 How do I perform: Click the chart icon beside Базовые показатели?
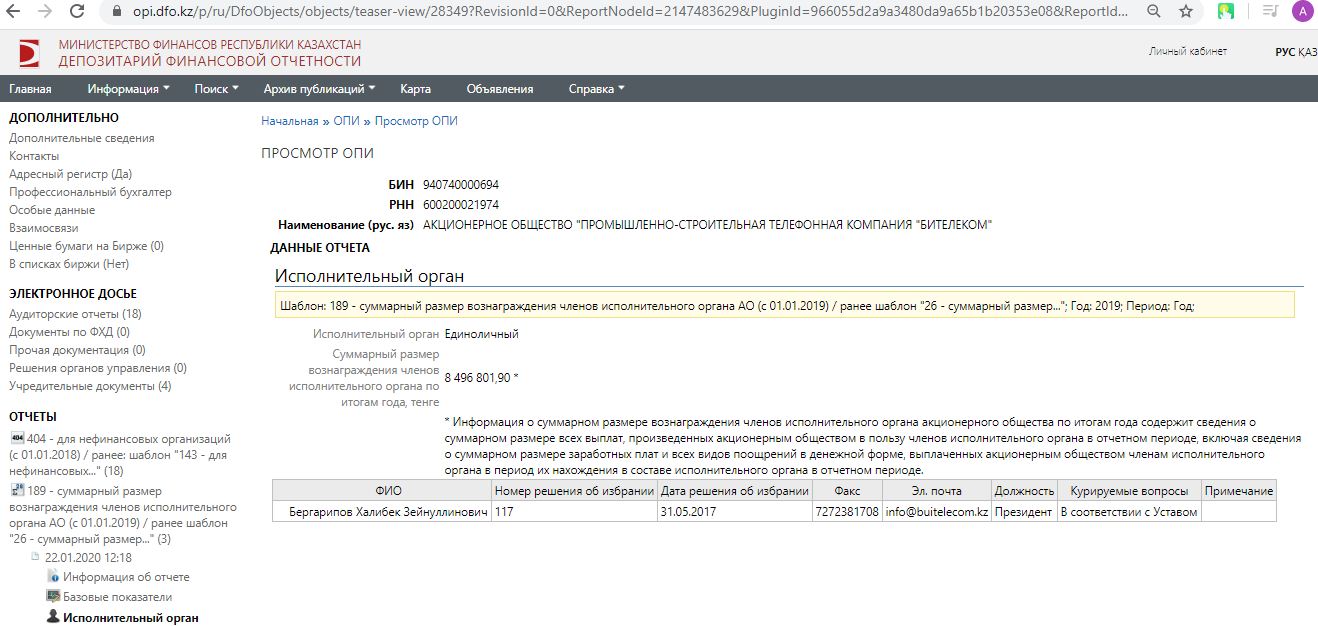(53, 597)
